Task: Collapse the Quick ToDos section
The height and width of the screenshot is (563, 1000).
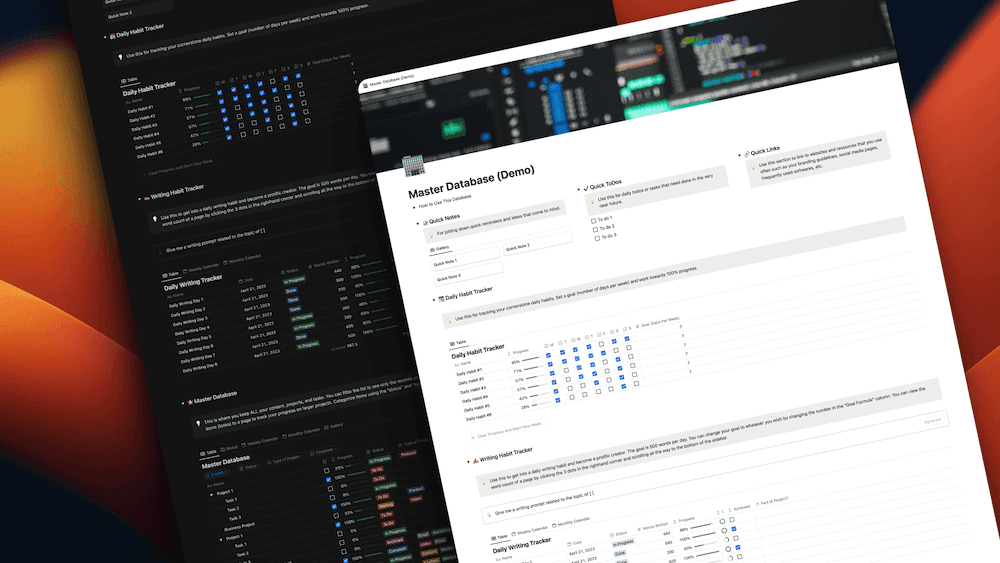Action: 578,189
